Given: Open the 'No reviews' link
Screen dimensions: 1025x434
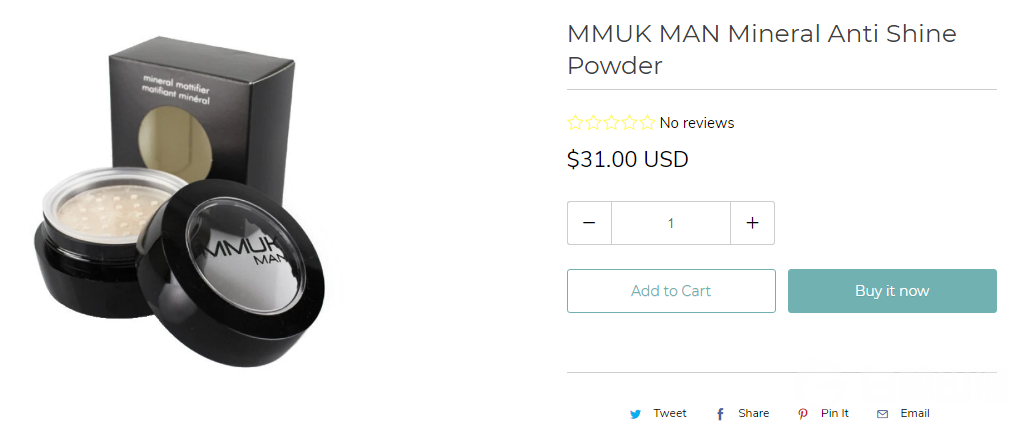Looking at the screenshot, I should pyautogui.click(x=697, y=123).
